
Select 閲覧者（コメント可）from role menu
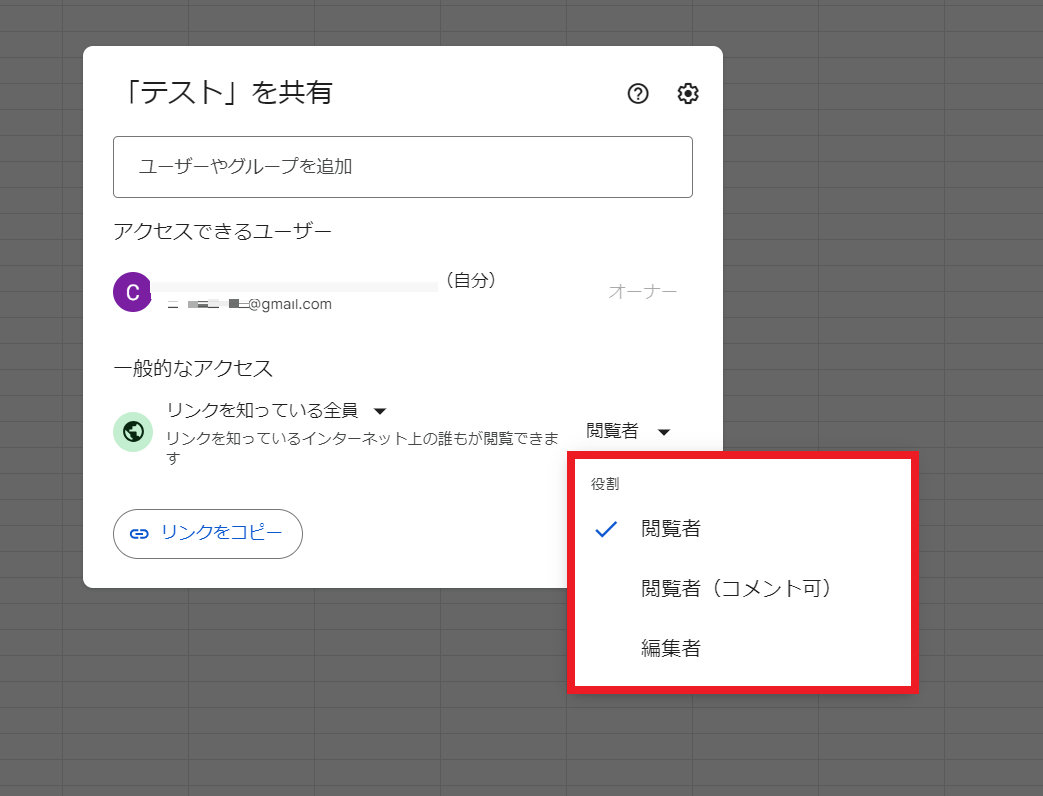(737, 589)
